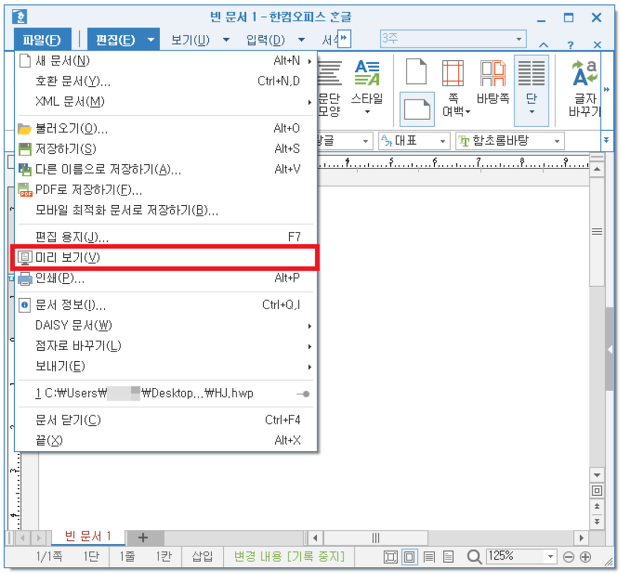Screen dimensions: 620x573
Task: Add a new document tab with plus
Action: point(143,537)
